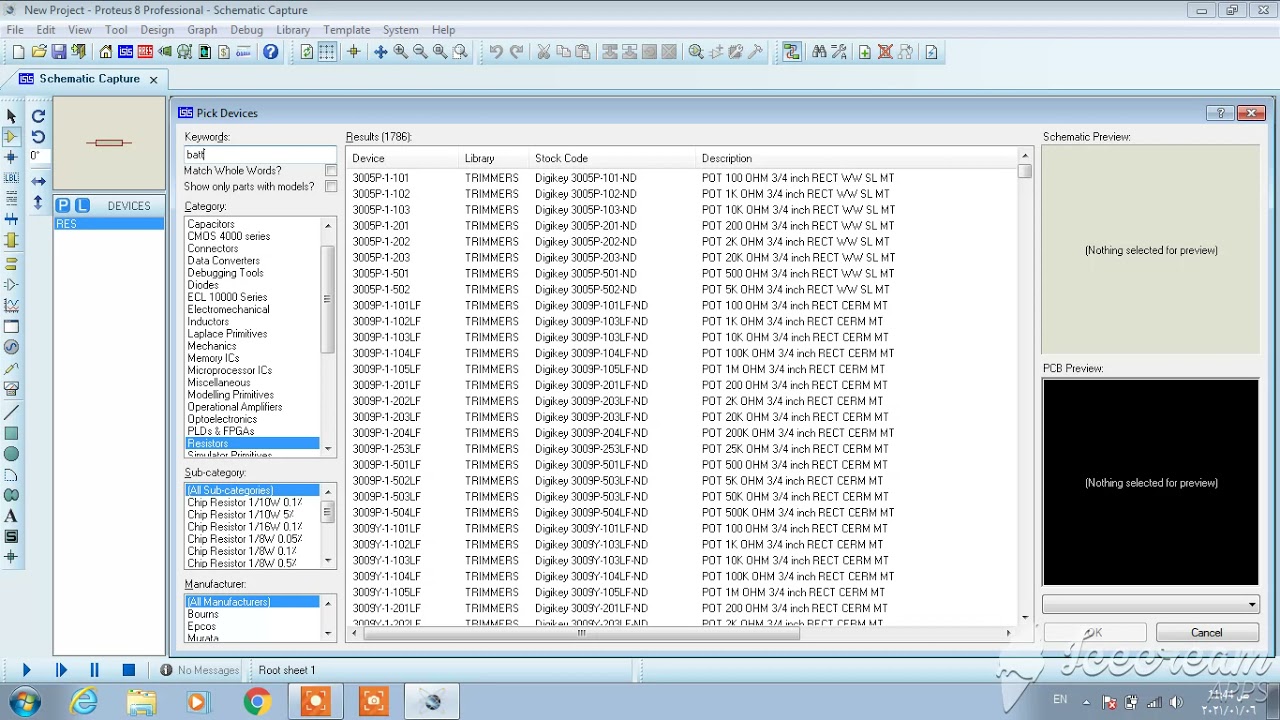Click Category list scroll-down arrow

point(328,449)
